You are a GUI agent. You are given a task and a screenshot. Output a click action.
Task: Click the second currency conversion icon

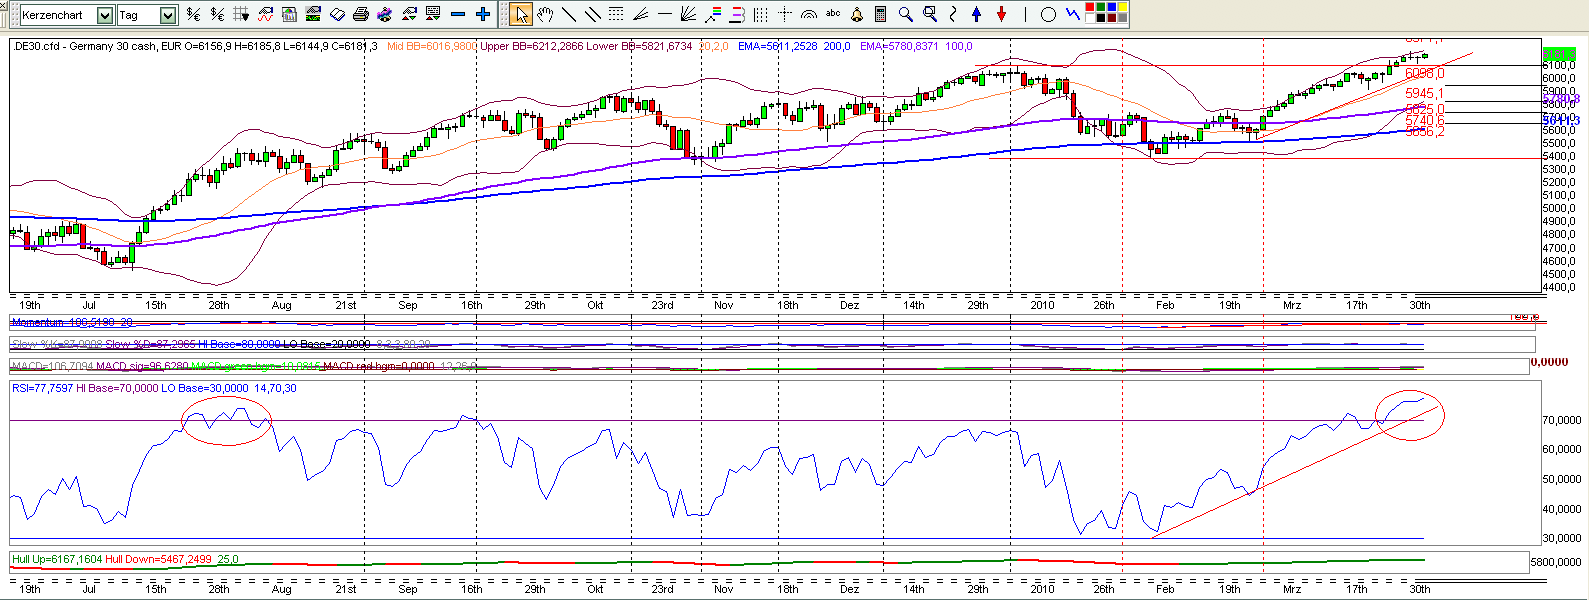tap(217, 14)
